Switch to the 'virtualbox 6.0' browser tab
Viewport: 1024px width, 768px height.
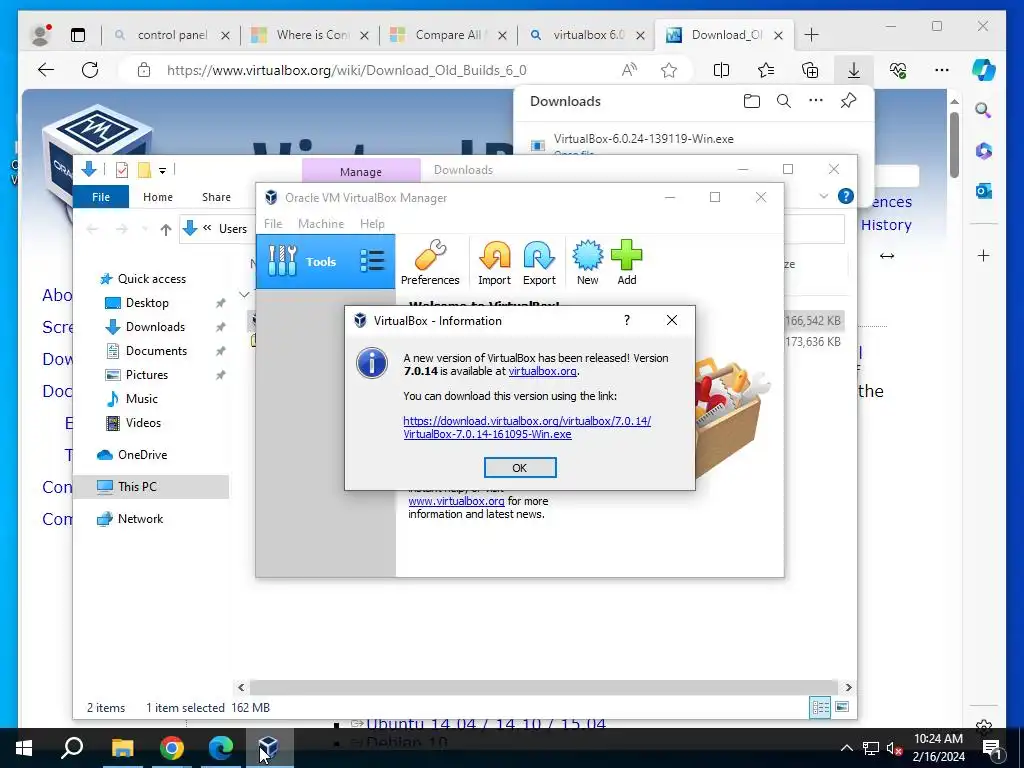click(588, 35)
